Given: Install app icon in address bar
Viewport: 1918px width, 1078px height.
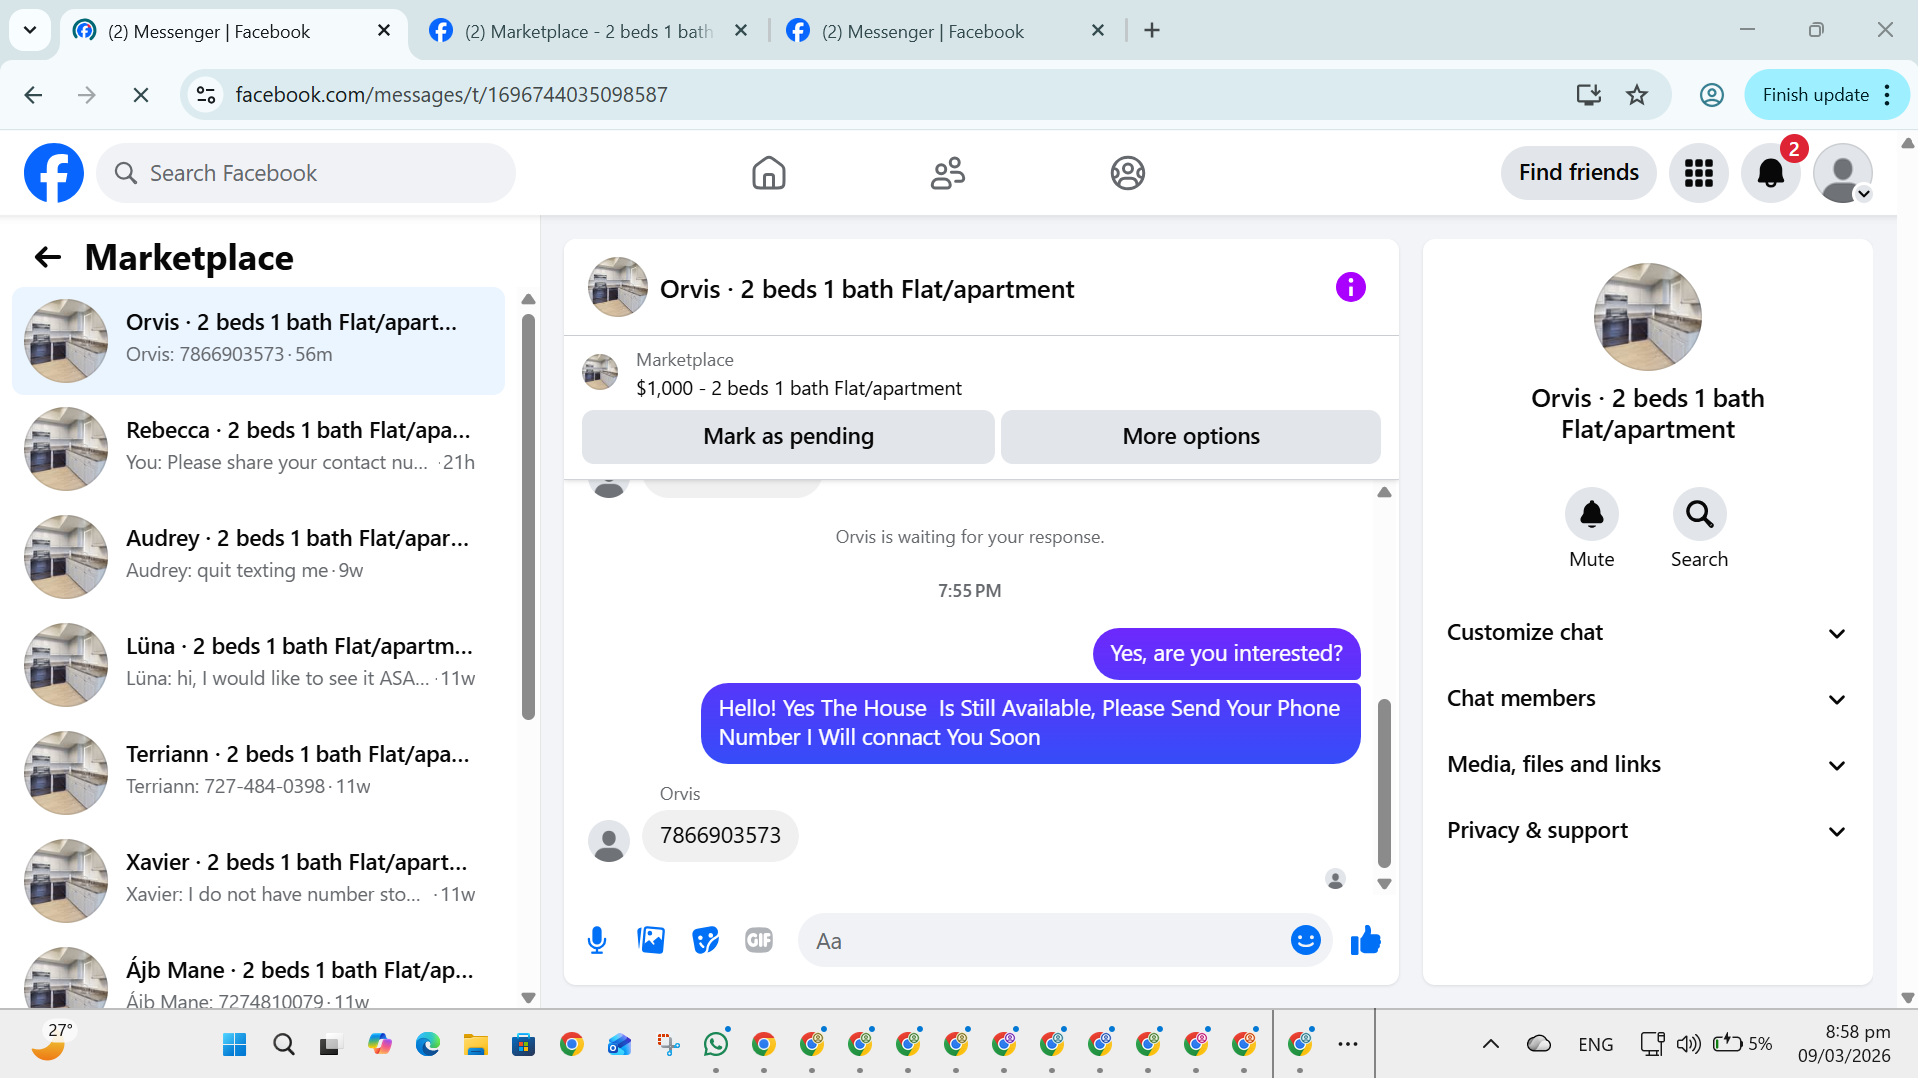Looking at the screenshot, I should (1589, 95).
